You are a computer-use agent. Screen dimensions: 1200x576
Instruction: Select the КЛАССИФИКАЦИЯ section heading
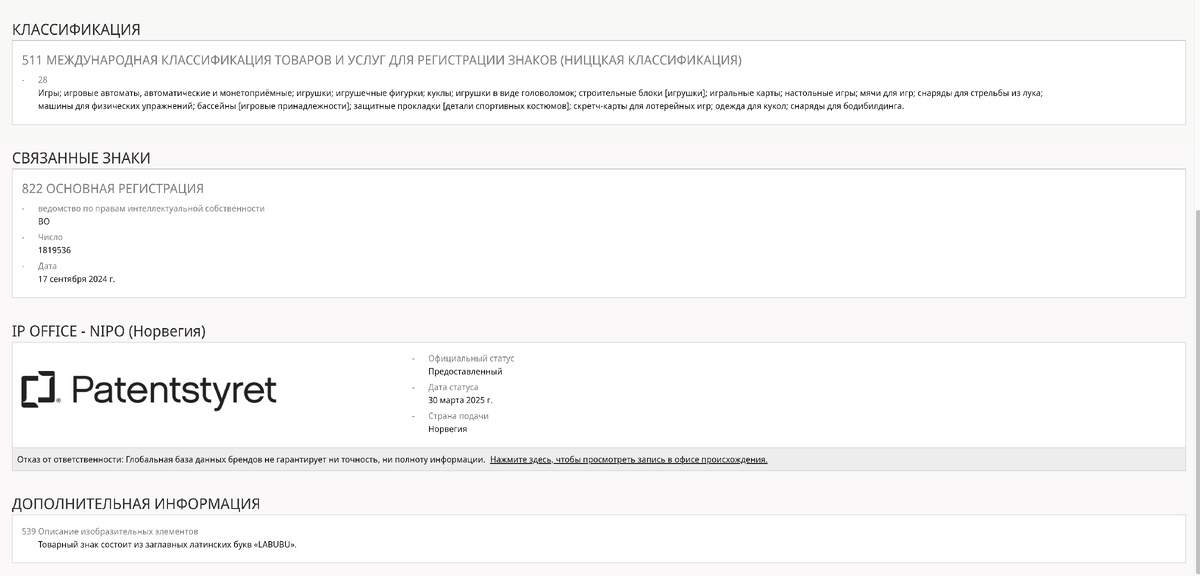pyautogui.click(x=76, y=30)
